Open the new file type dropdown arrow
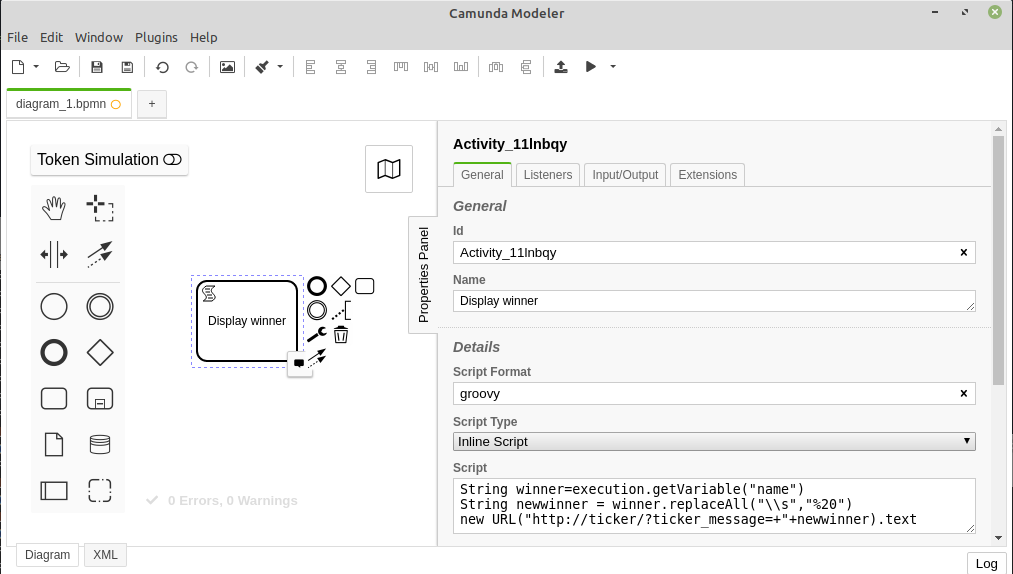Viewport: 1013px width, 574px height. (36, 67)
